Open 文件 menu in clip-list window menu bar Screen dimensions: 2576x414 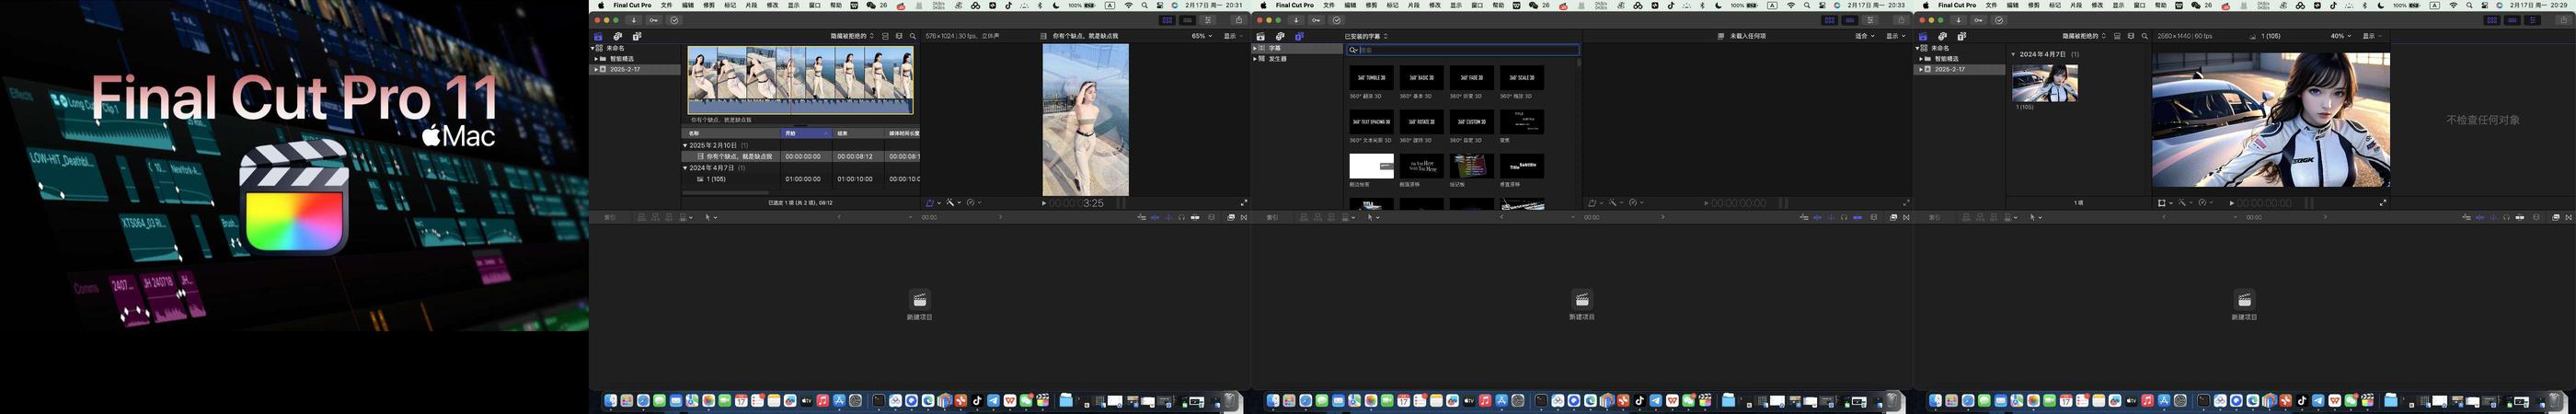pyautogui.click(x=667, y=5)
